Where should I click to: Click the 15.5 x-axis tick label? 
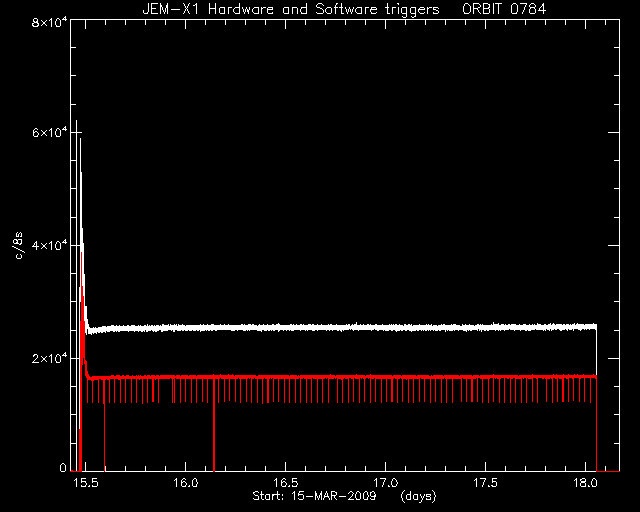pyautogui.click(x=85, y=483)
